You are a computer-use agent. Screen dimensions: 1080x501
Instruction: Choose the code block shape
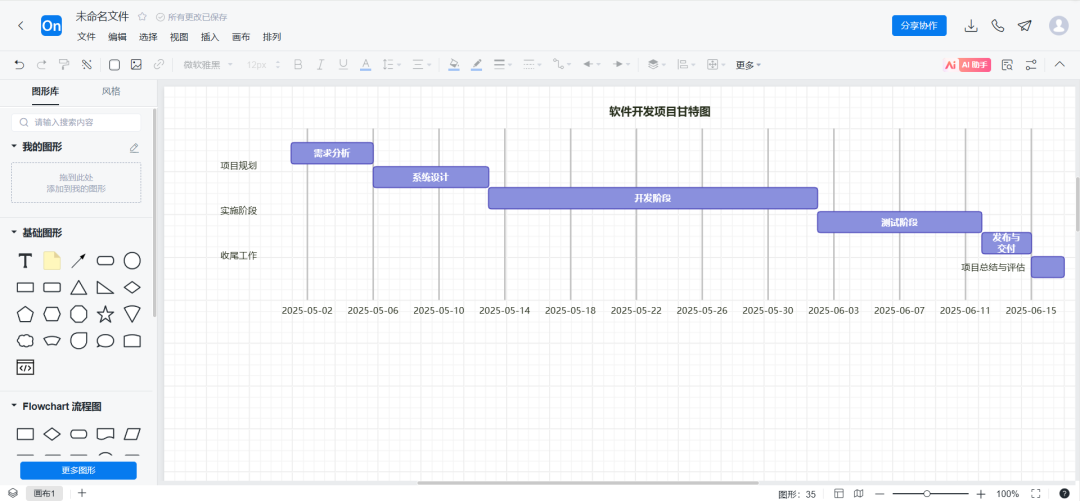pyautogui.click(x=25, y=367)
